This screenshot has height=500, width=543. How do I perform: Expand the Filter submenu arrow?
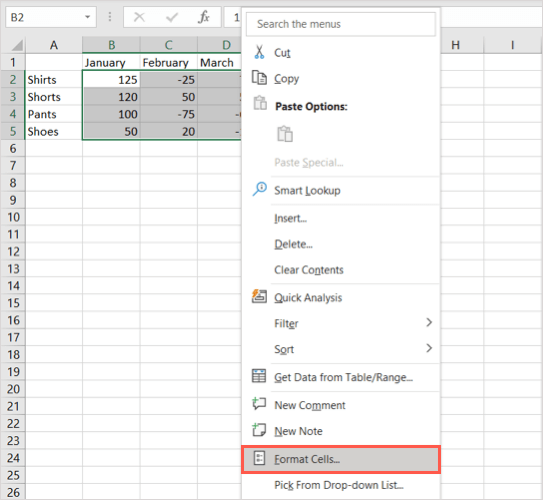point(429,322)
